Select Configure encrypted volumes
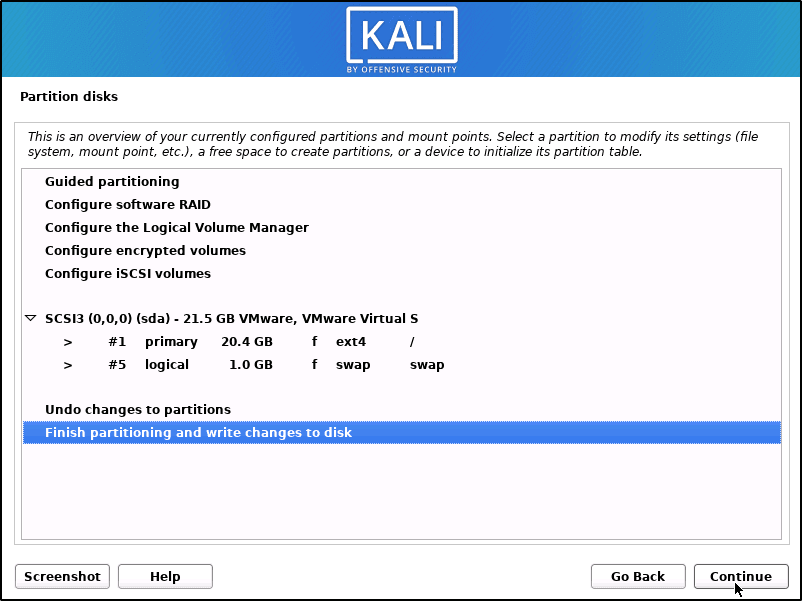802x601 pixels. [x=402, y=251]
